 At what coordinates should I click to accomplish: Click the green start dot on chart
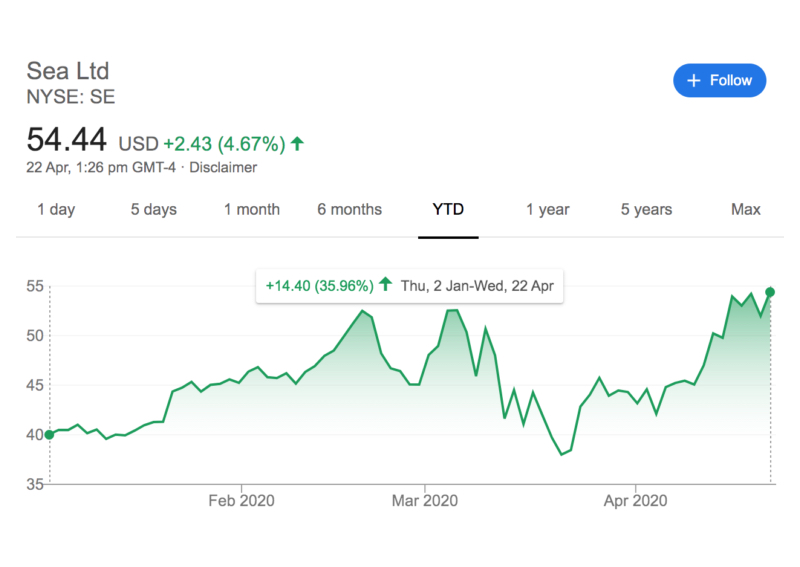(x=49, y=434)
